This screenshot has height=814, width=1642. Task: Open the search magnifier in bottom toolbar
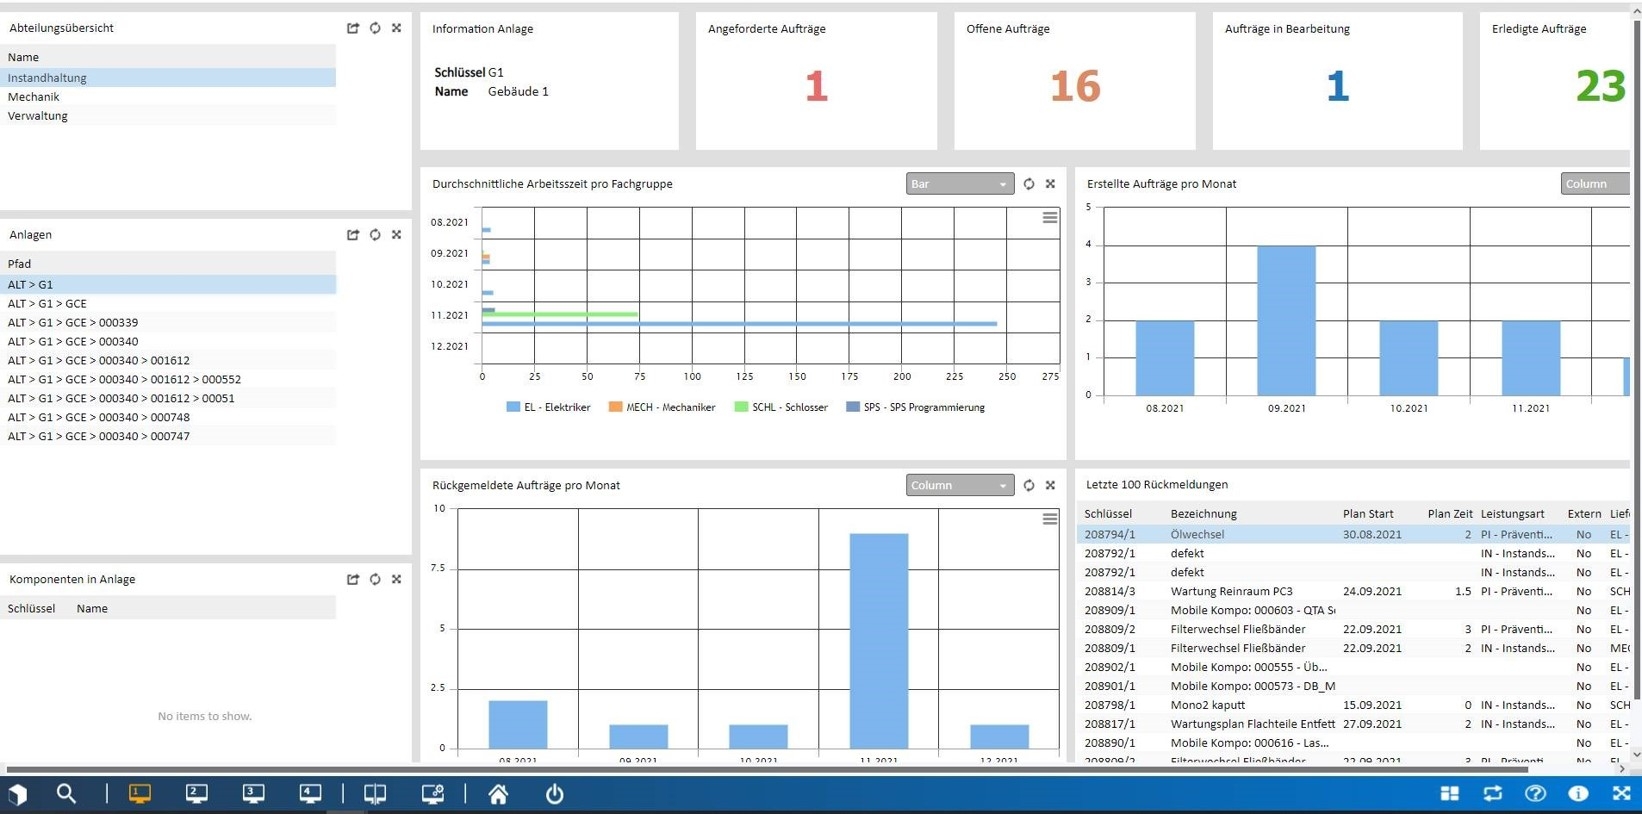pyautogui.click(x=66, y=794)
